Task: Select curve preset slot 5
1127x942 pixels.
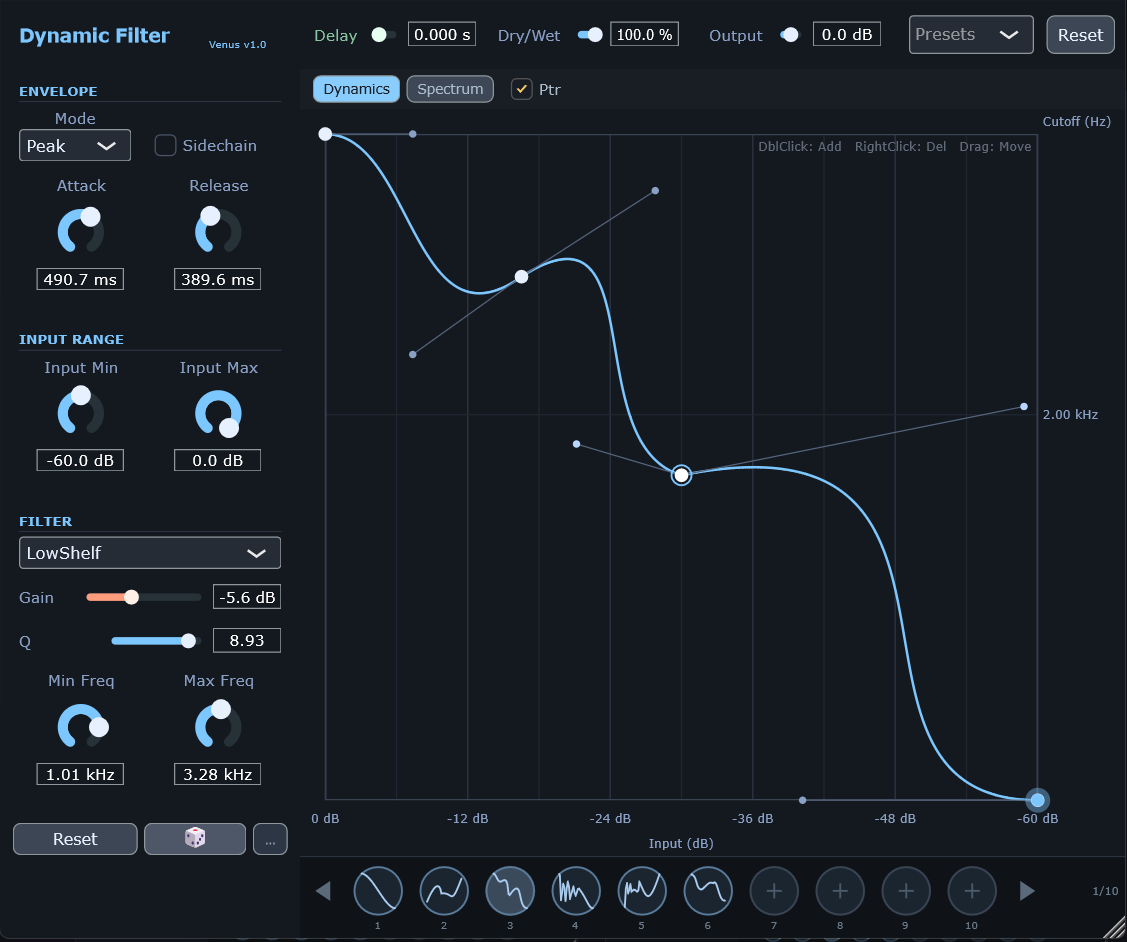Action: click(642, 891)
